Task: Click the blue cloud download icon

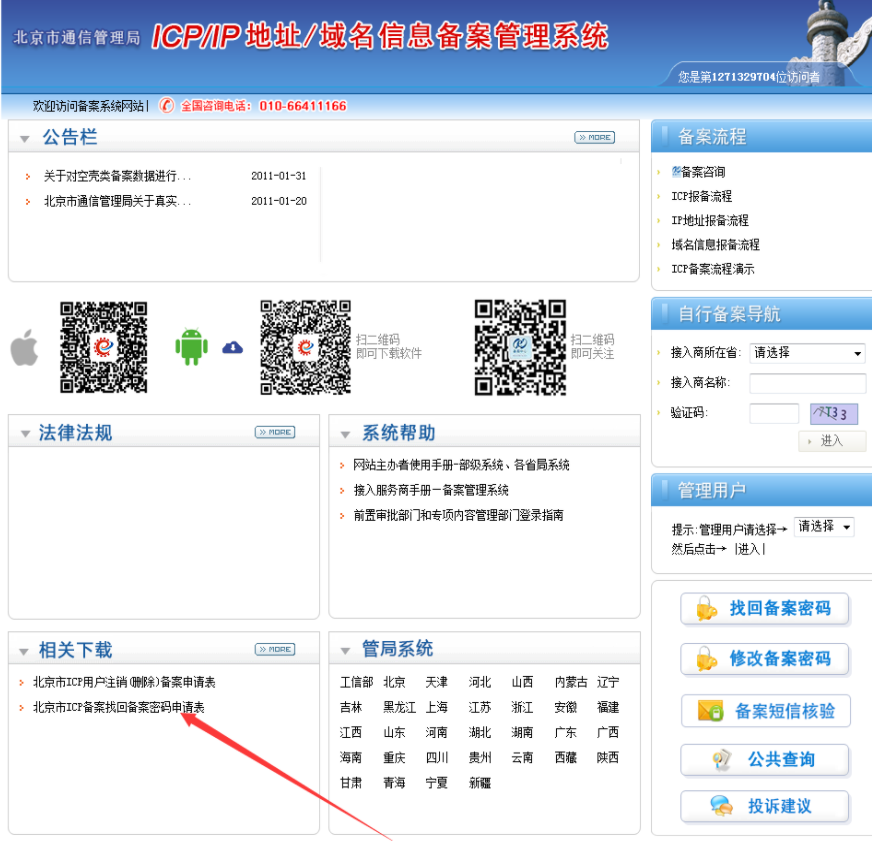Action: tap(232, 347)
